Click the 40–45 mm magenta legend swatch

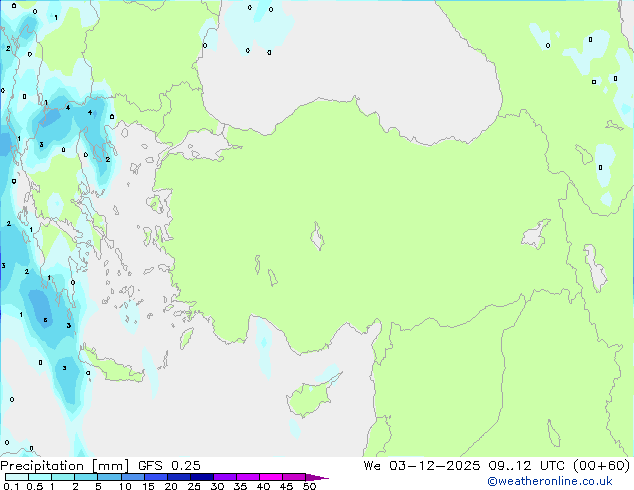pyautogui.click(x=271, y=477)
